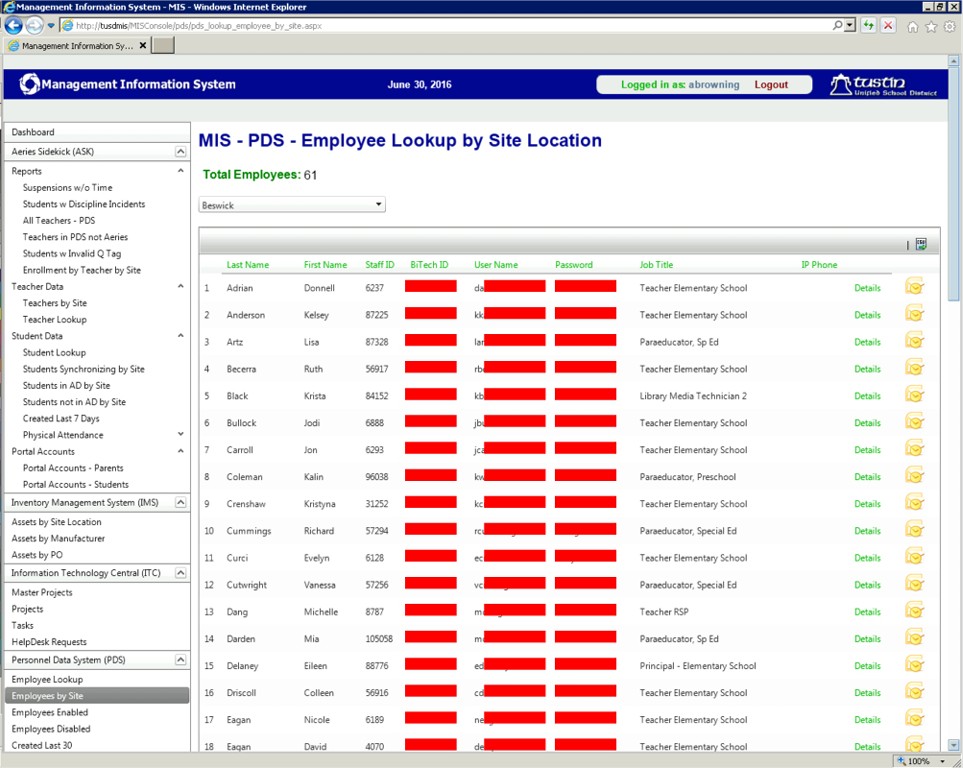Viewport: 963px width, 768px height.
Task: Click the refresh page icon in address bar
Action: click(x=868, y=25)
